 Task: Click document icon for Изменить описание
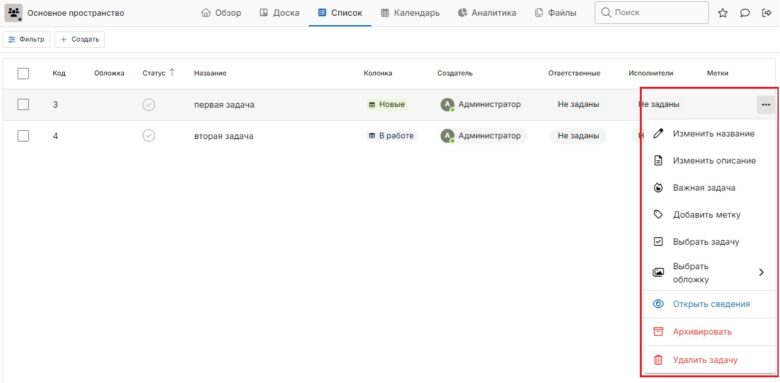tap(658, 161)
